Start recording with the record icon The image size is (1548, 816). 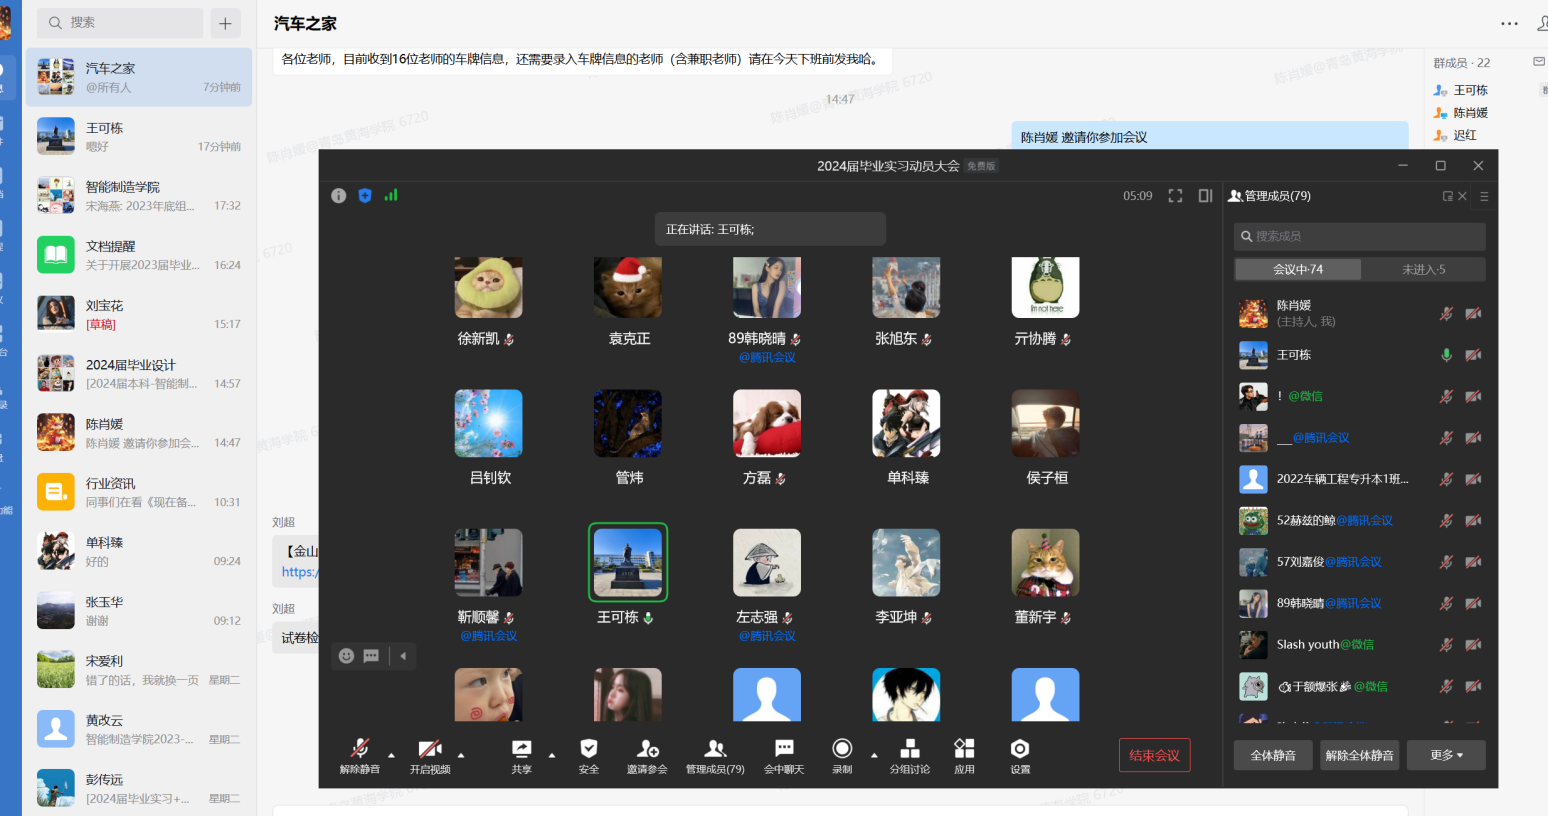(842, 748)
